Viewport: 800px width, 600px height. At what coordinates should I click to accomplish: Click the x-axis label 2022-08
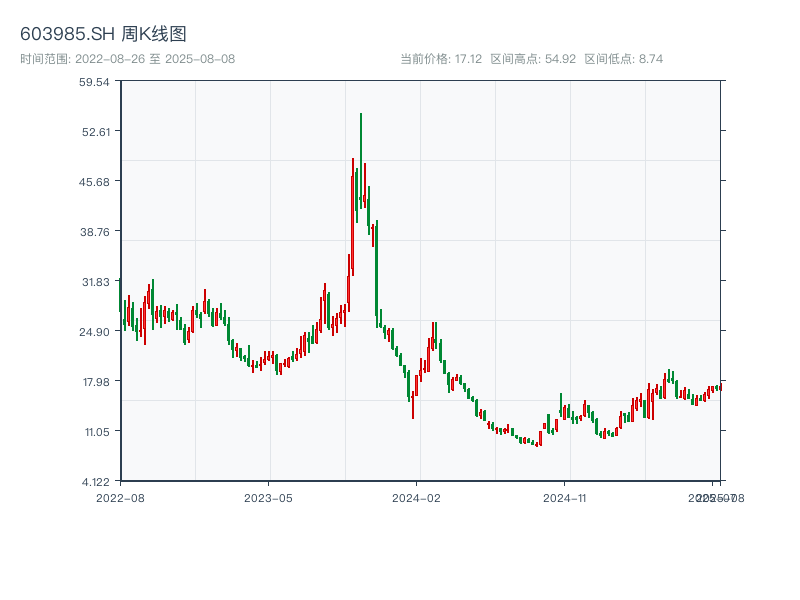[120, 498]
